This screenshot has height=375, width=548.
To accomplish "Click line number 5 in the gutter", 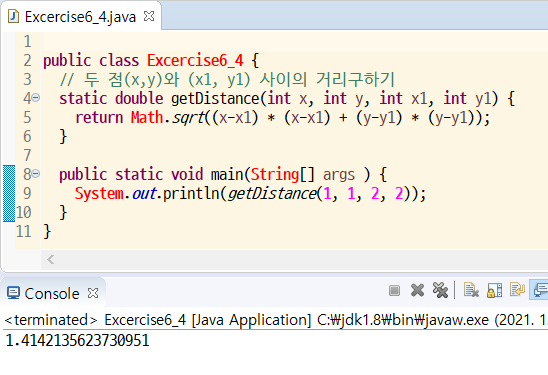I will (27, 117).
